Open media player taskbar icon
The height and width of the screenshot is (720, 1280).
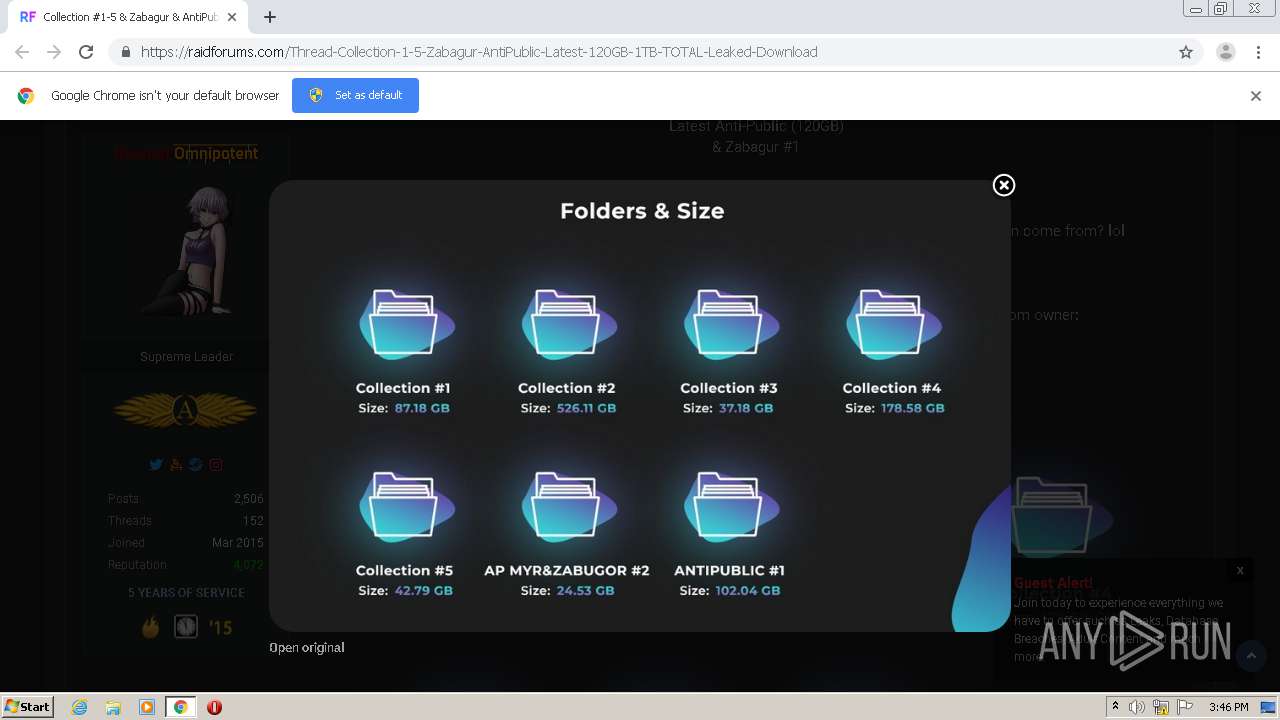(x=147, y=707)
